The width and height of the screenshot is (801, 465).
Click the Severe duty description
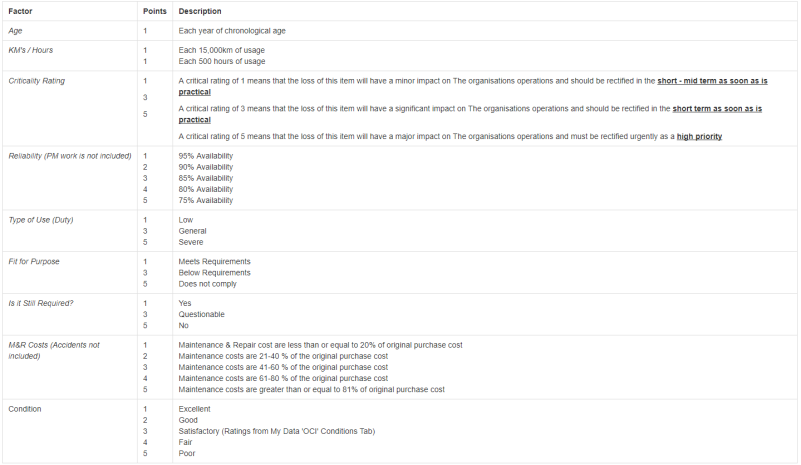coord(191,242)
